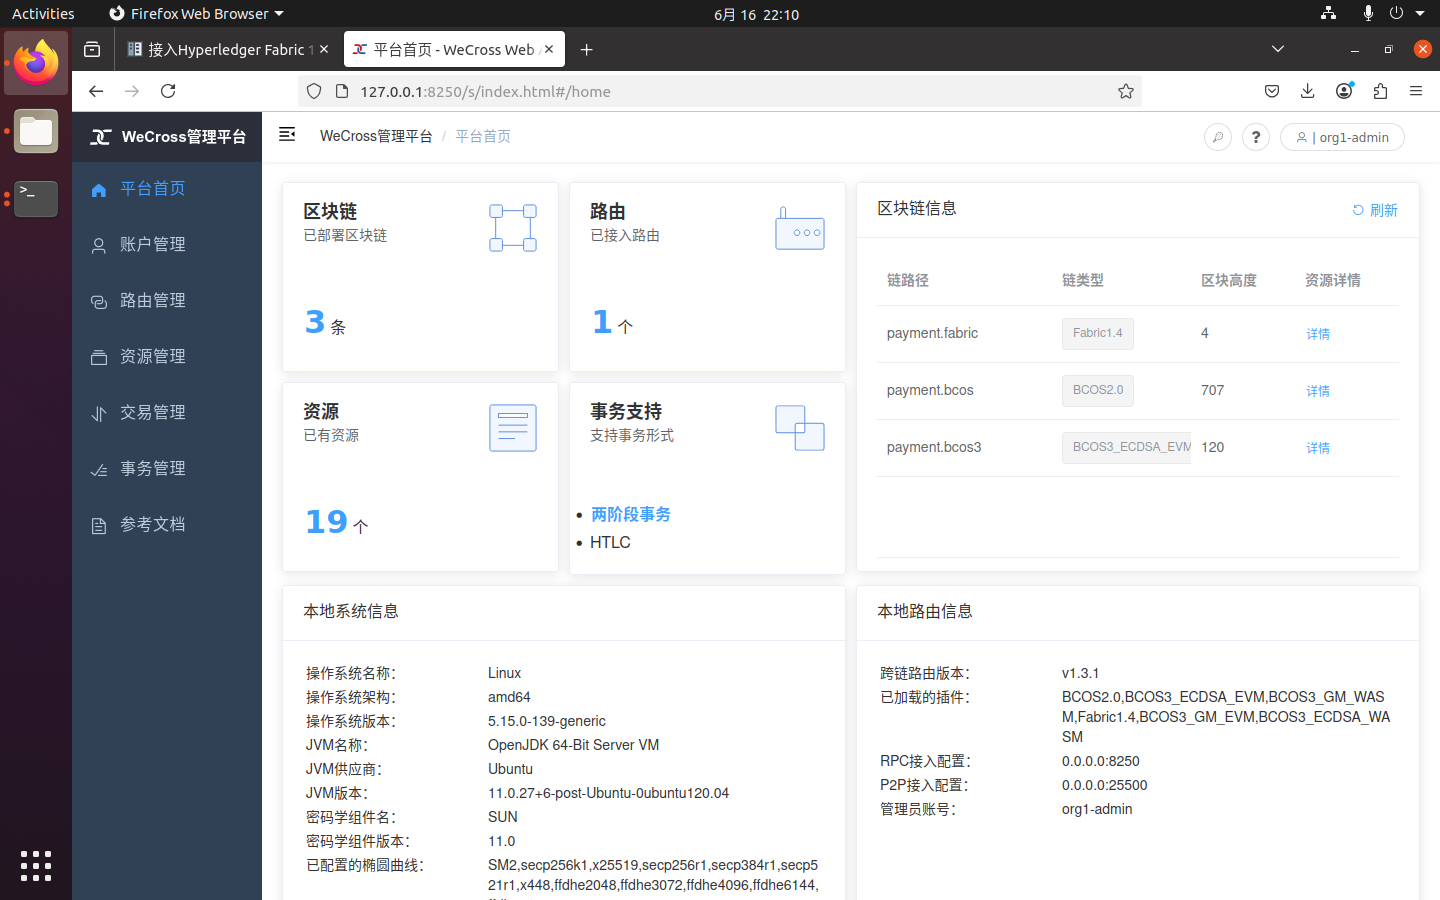
Task: Open Firefox application menu
Action: tap(1416, 91)
